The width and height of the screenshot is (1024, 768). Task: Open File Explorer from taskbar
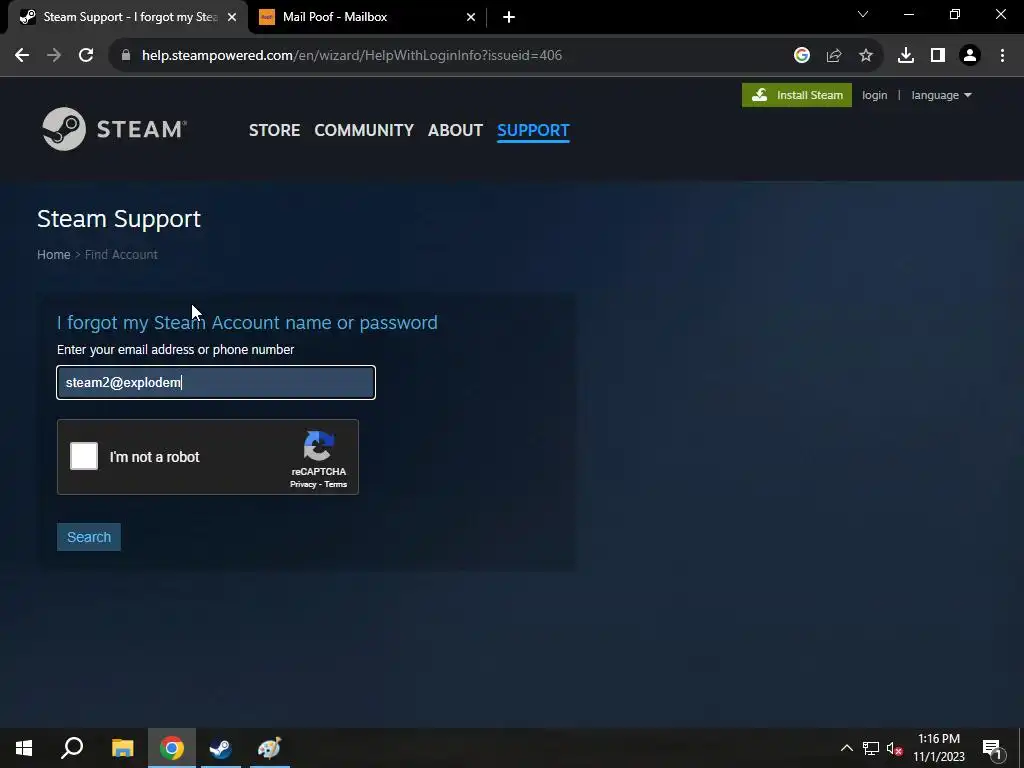(122, 748)
